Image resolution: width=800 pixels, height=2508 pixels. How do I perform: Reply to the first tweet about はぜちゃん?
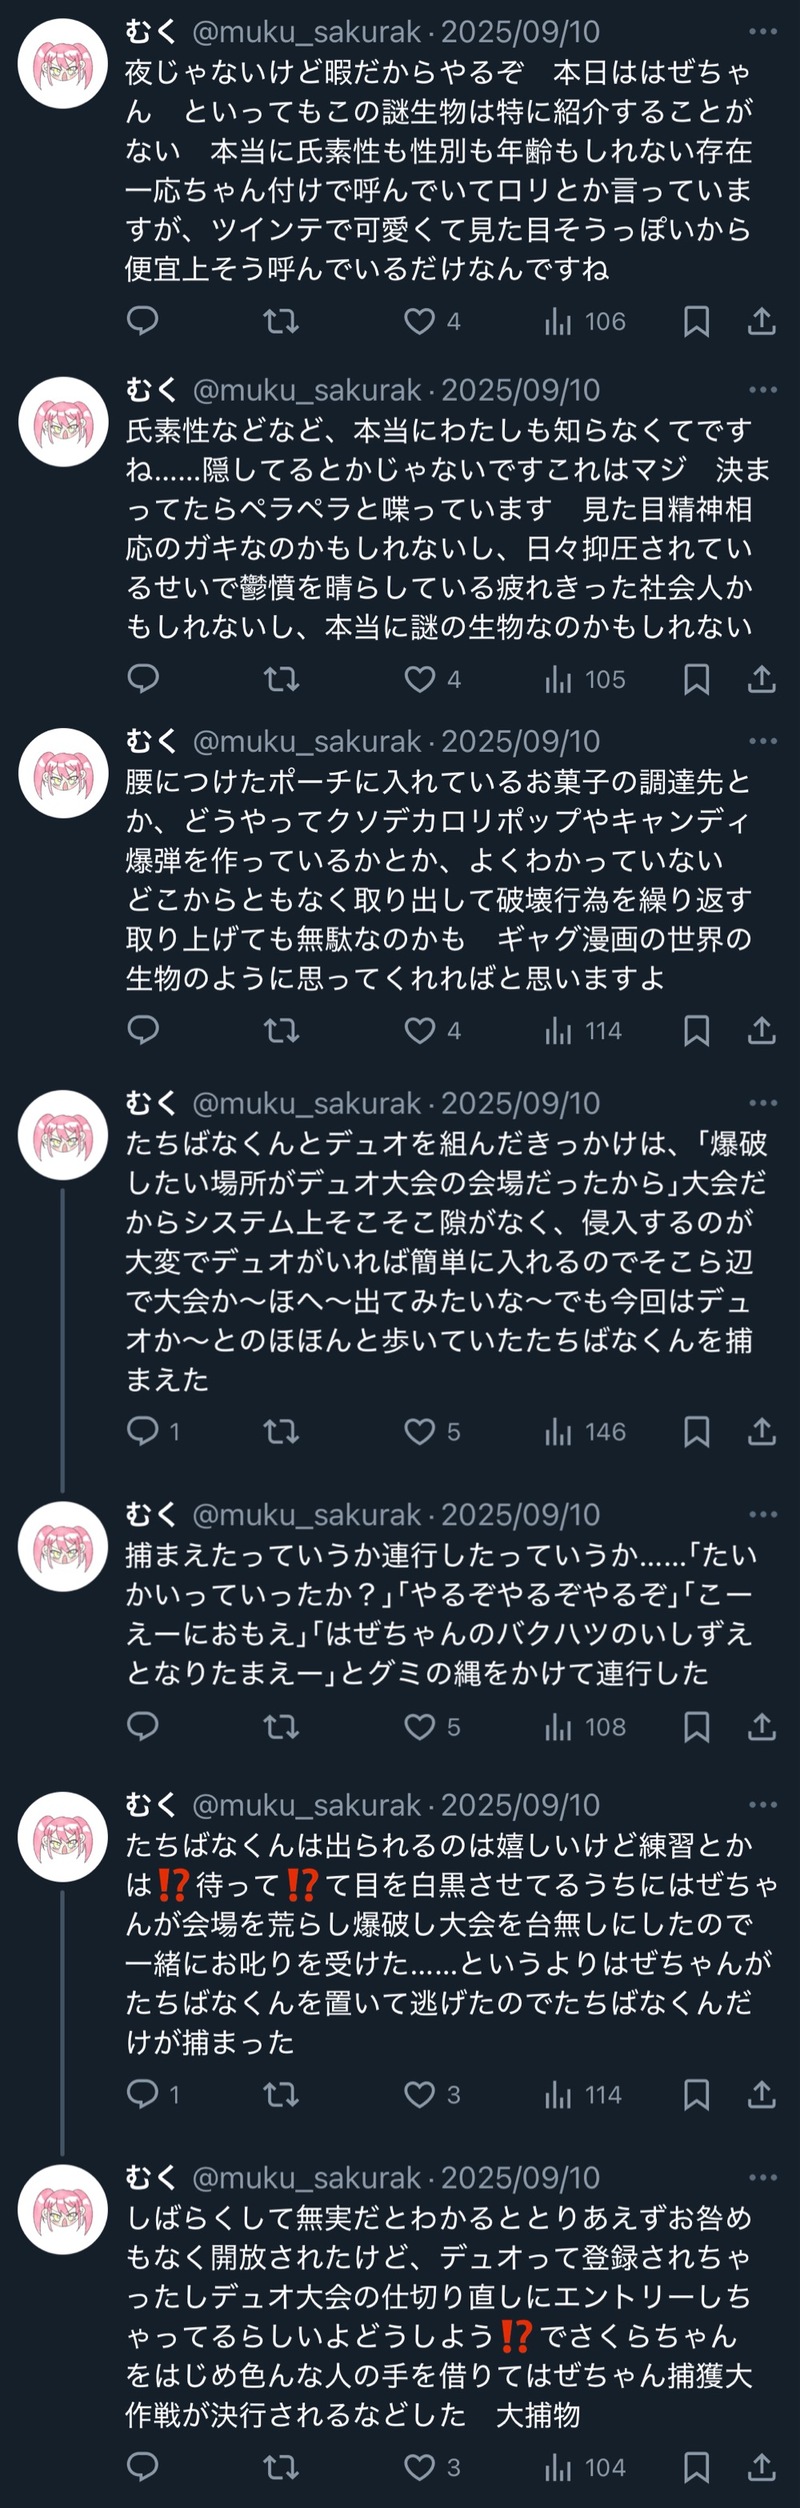143,321
